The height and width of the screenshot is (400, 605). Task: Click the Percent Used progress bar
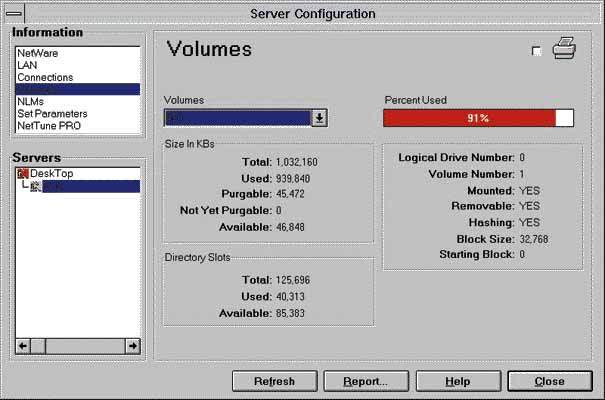coord(478,118)
